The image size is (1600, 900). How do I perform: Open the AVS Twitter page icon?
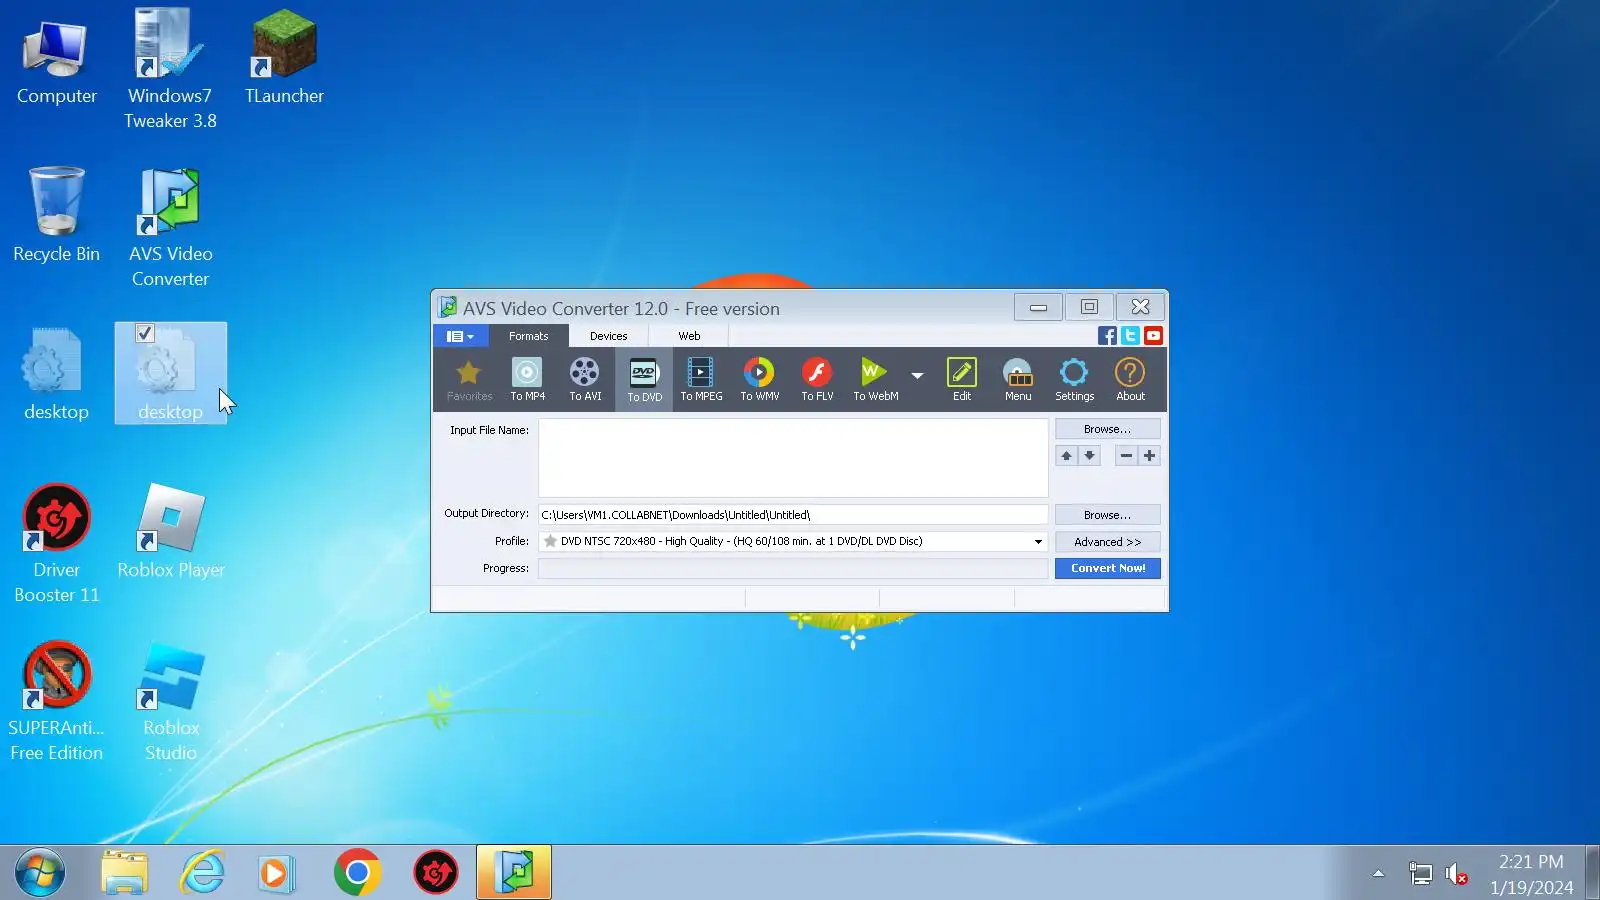[x=1130, y=336]
